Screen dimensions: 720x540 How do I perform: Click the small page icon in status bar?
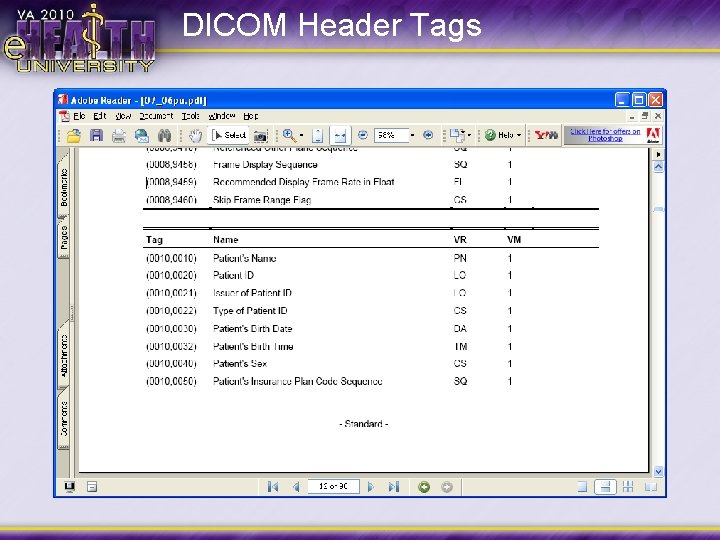(92, 487)
